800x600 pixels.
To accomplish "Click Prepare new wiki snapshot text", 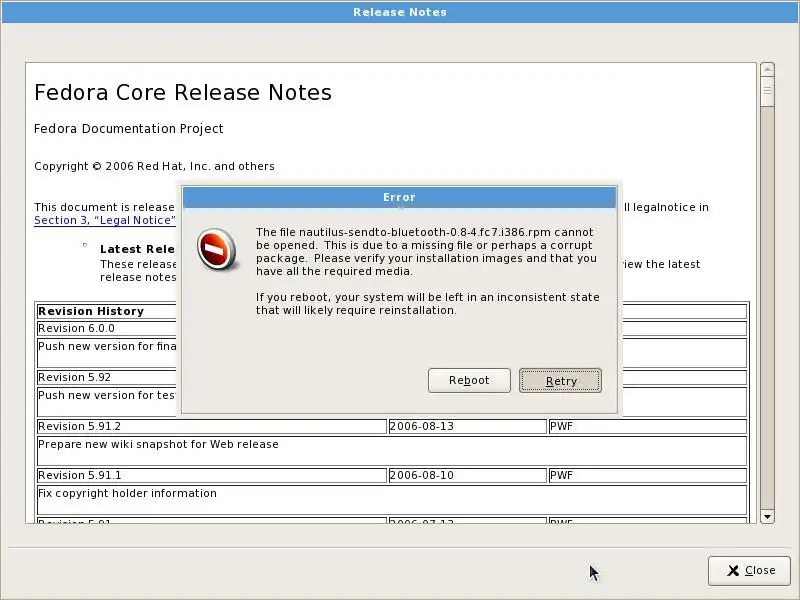I will coord(158,444).
